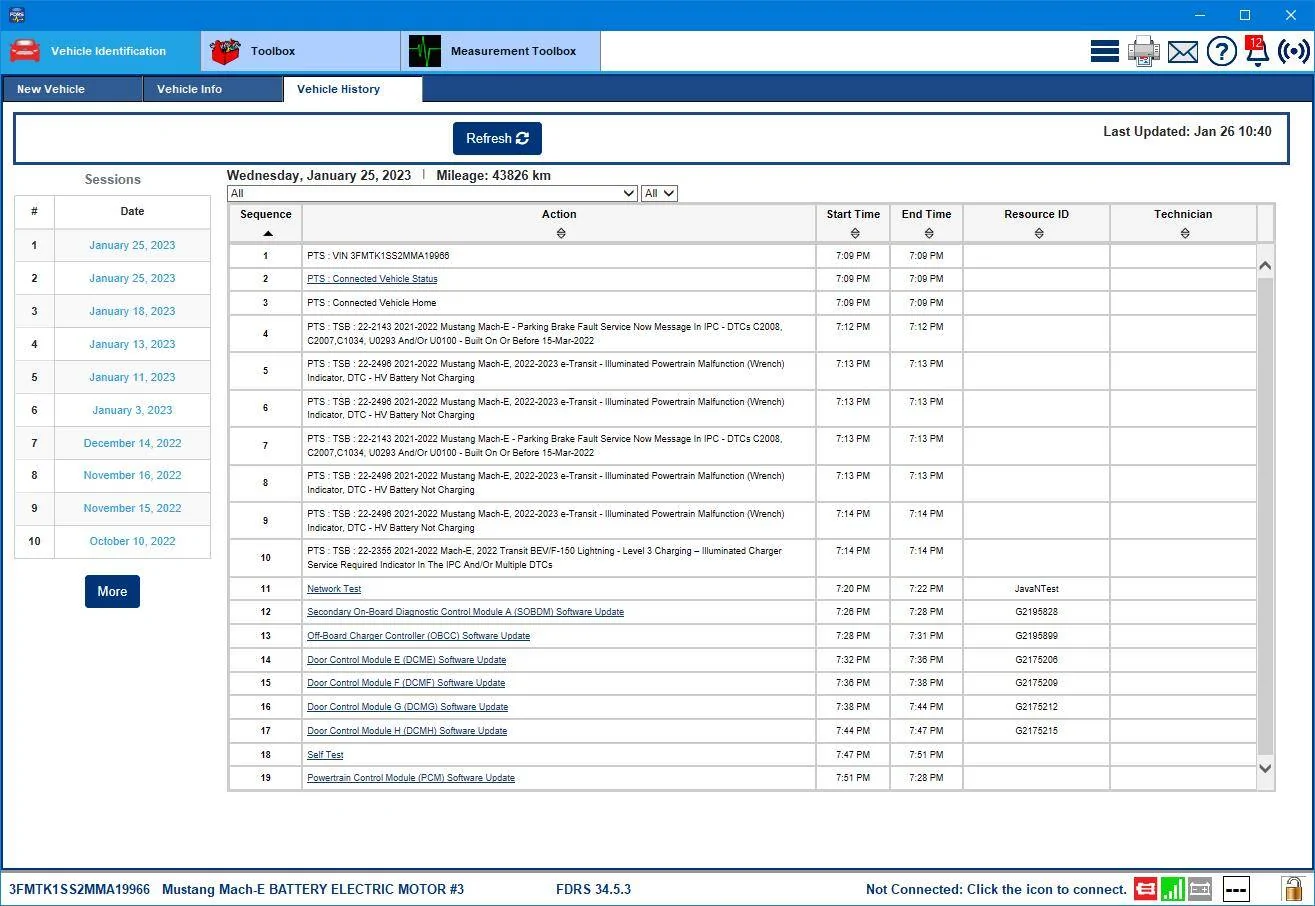
Task: Select the TSB 22-2355 Level 3 Charging row
Action: click(742, 558)
